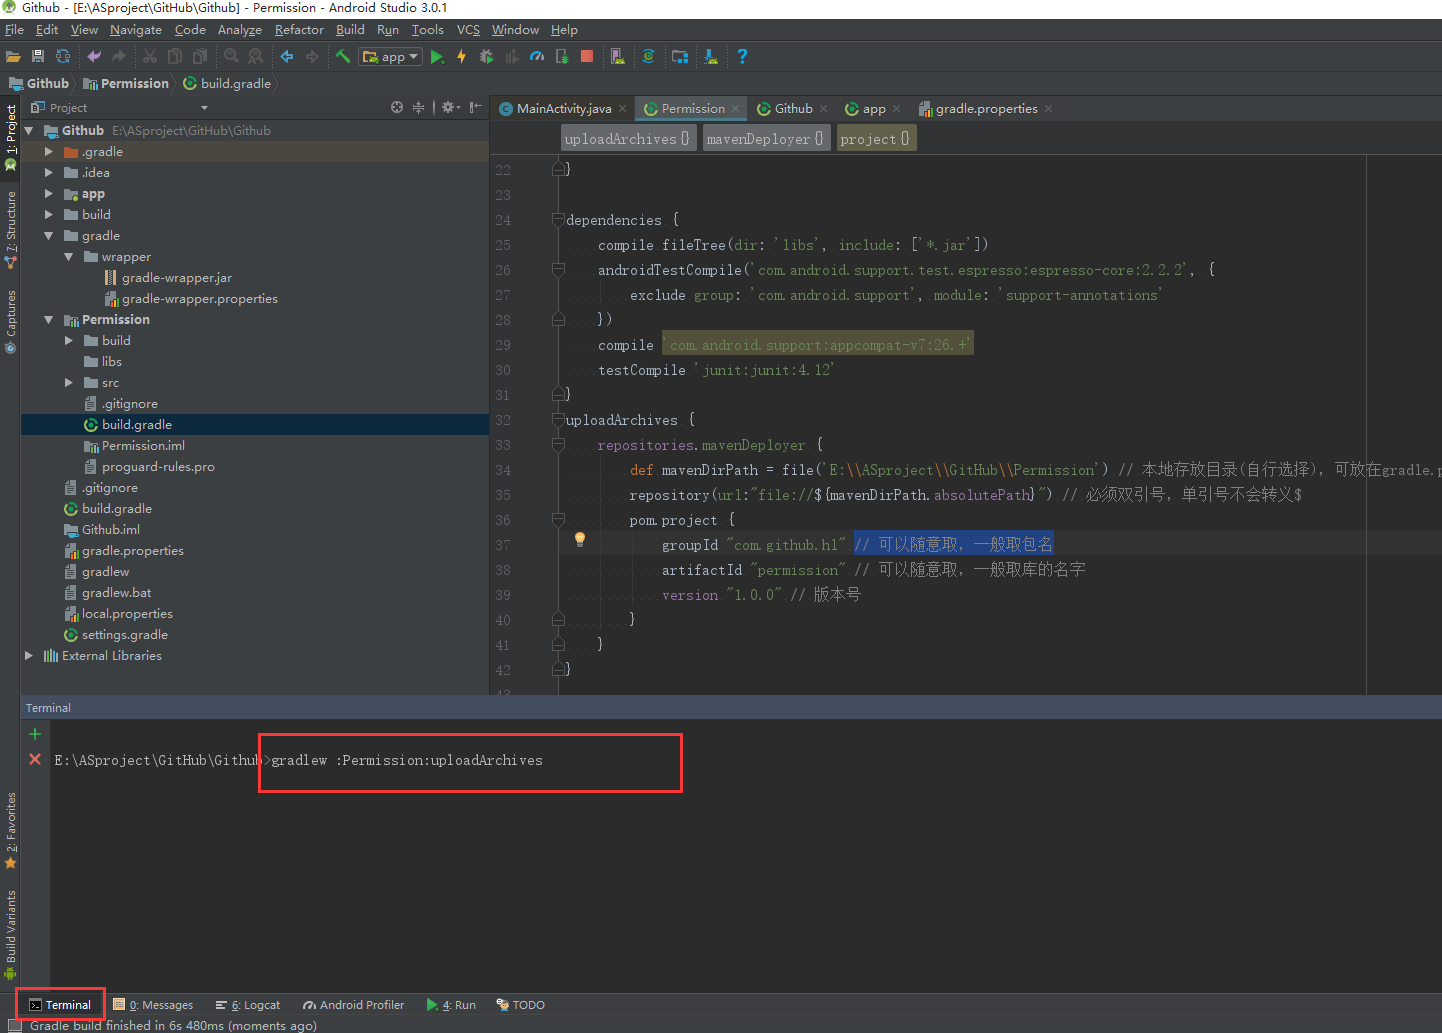1442x1033 pixels.
Task: Save all files with the floppy icon
Action: tap(38, 57)
